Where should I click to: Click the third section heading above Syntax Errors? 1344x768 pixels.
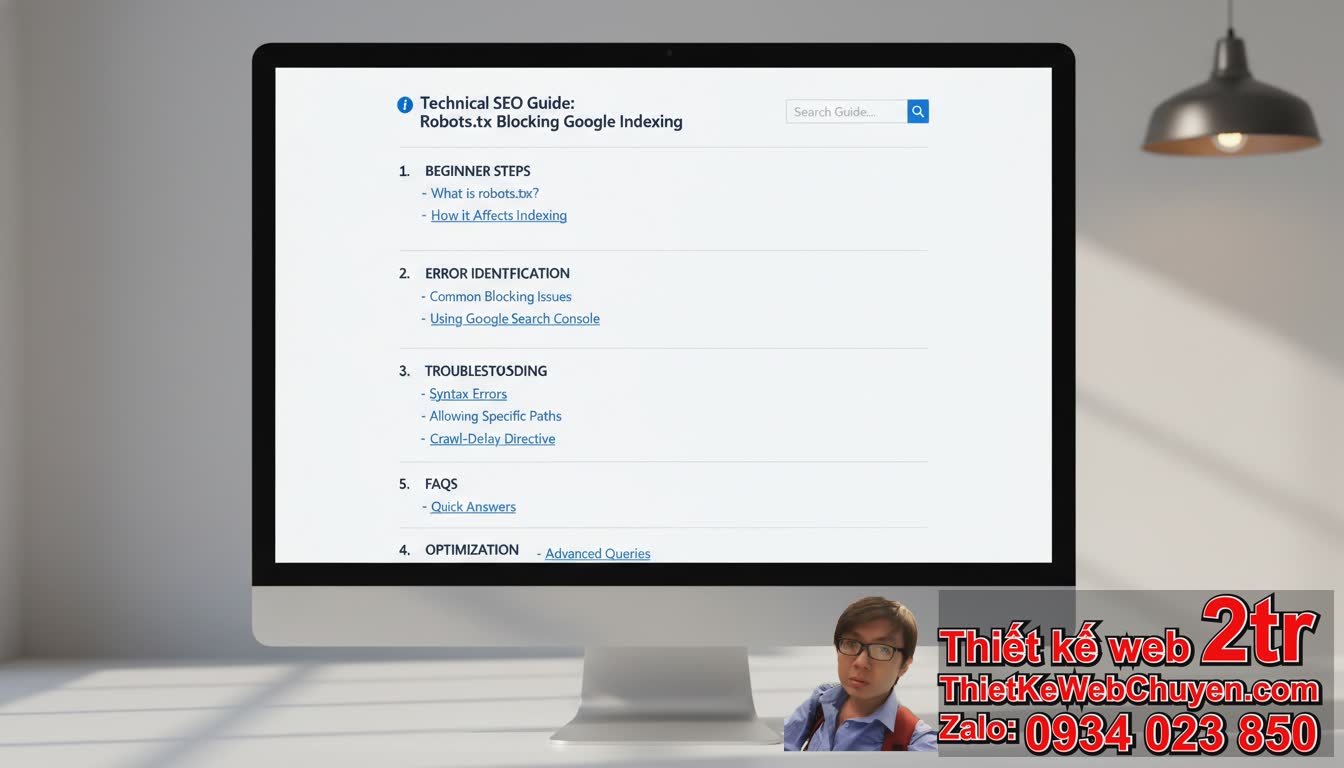(x=485, y=371)
